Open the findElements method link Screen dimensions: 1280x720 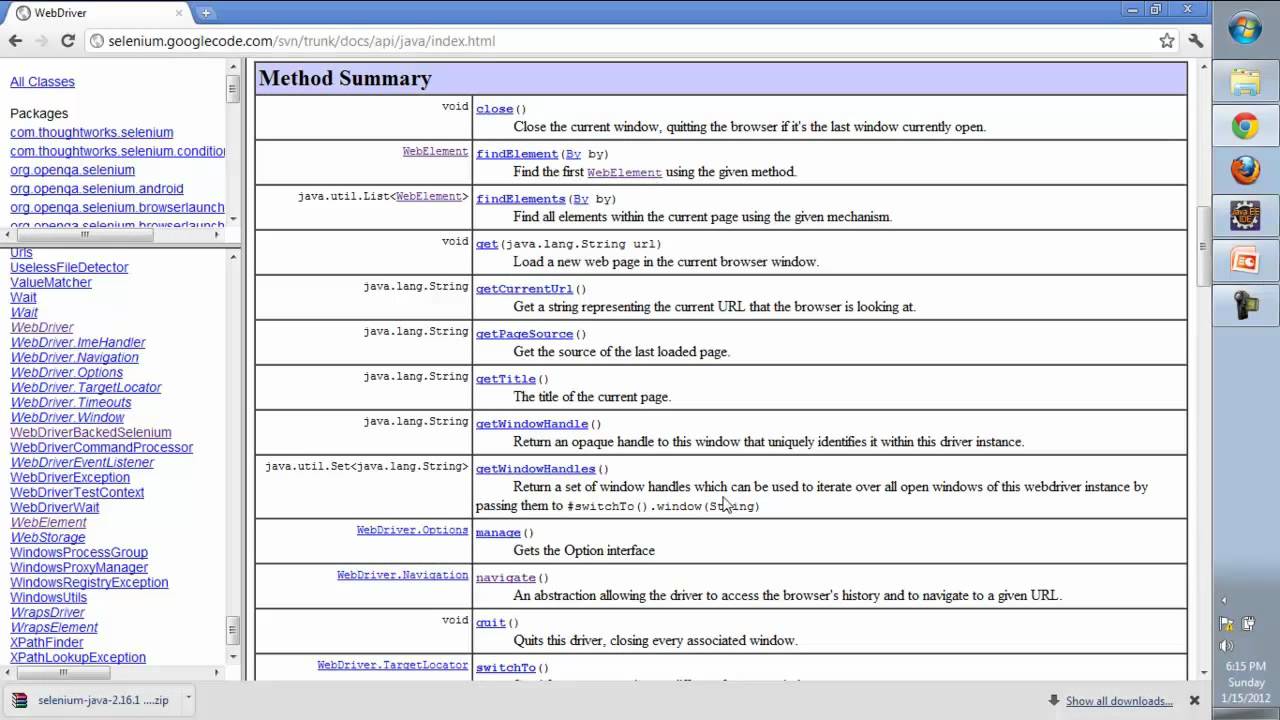[521, 199]
